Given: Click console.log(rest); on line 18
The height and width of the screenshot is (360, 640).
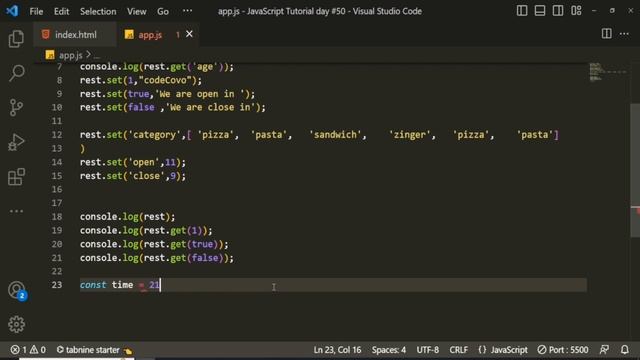Looking at the screenshot, I should pos(127,217).
